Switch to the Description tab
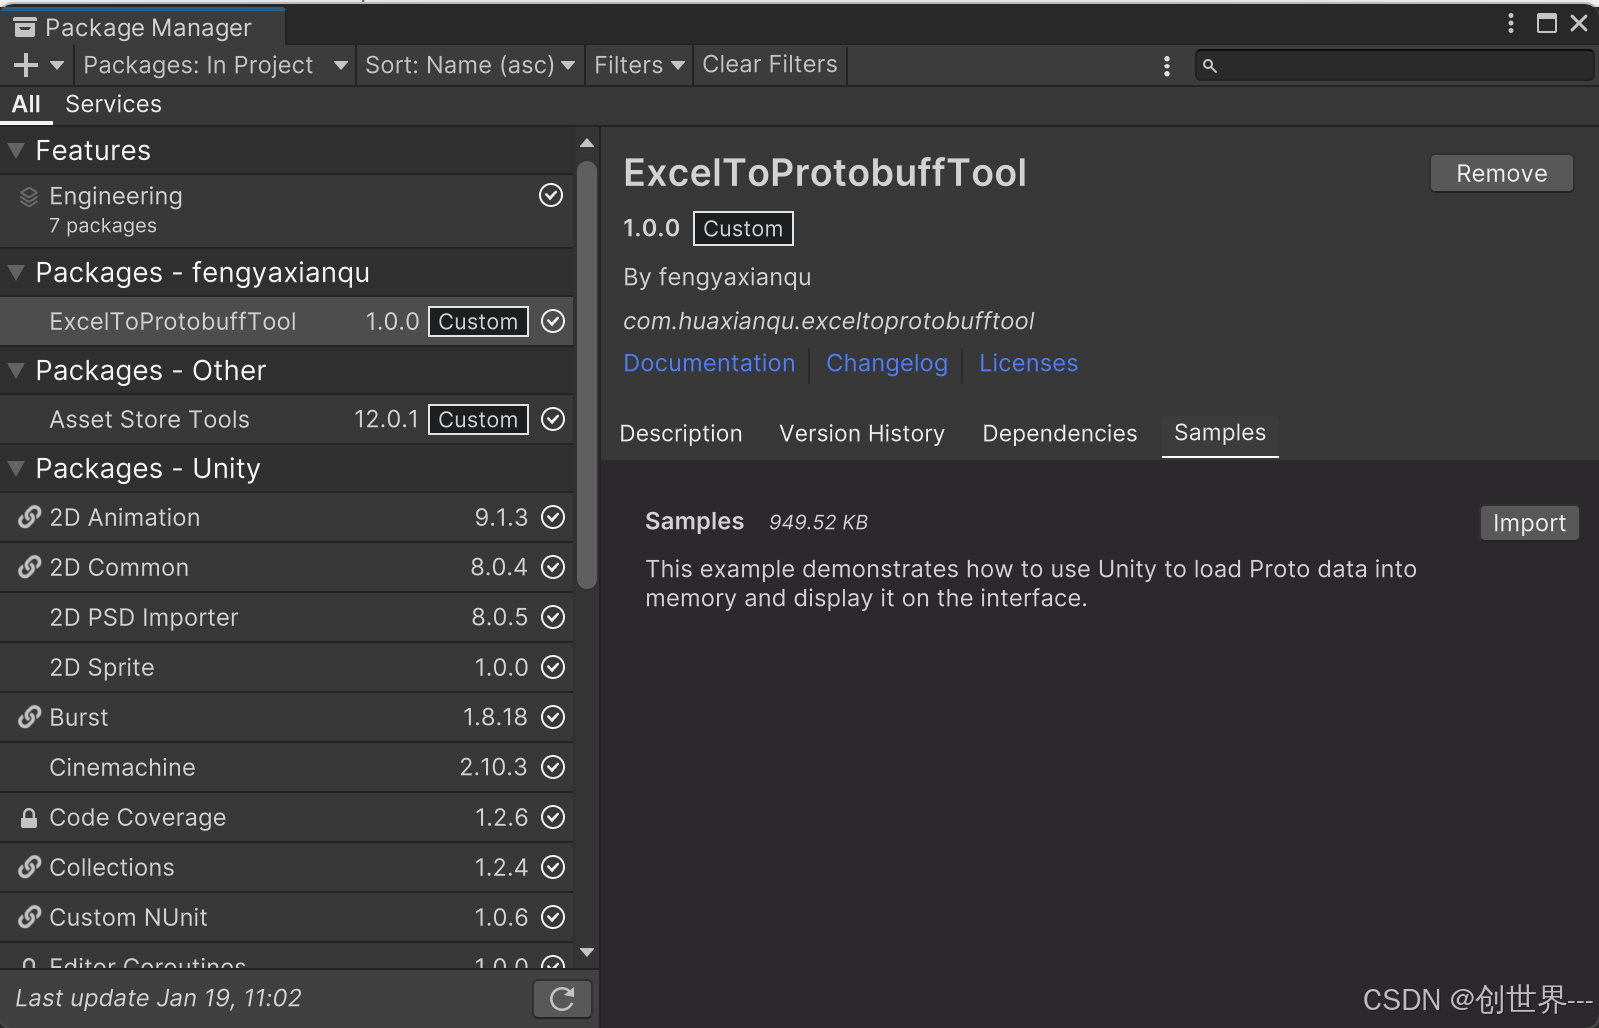Viewport: 1599px width, 1028px height. pos(681,433)
